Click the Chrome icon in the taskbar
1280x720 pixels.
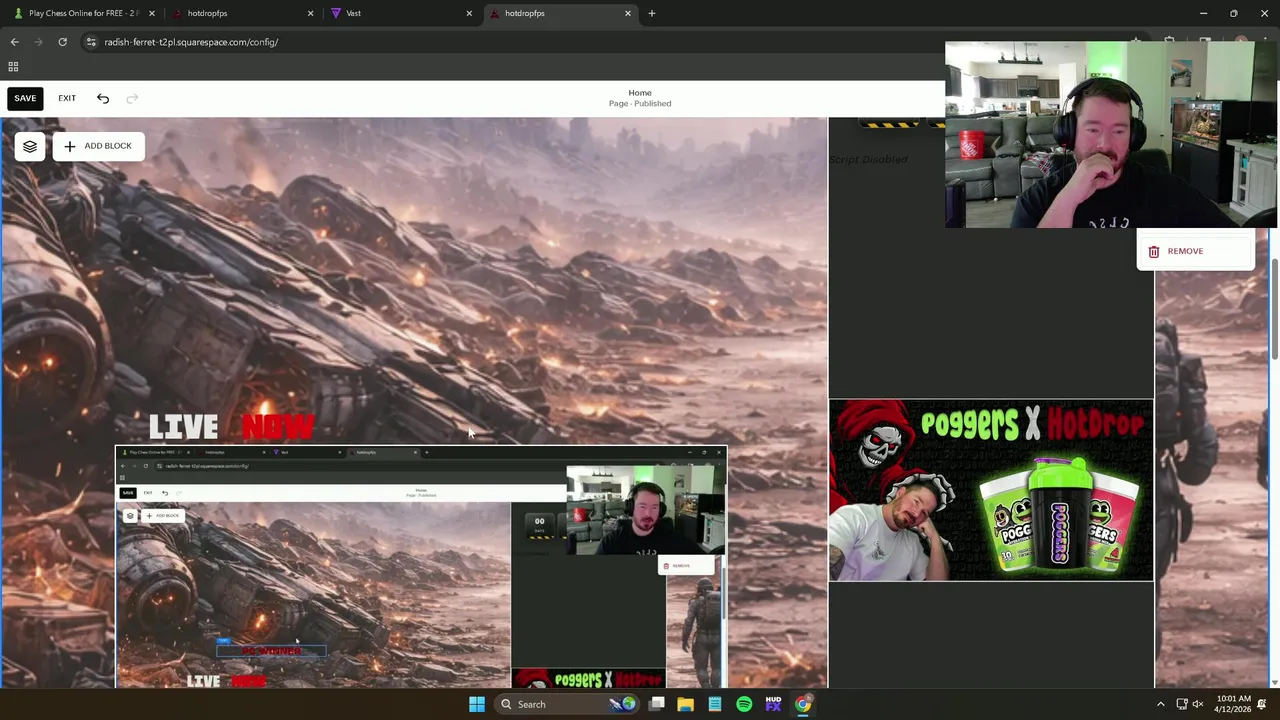click(803, 704)
